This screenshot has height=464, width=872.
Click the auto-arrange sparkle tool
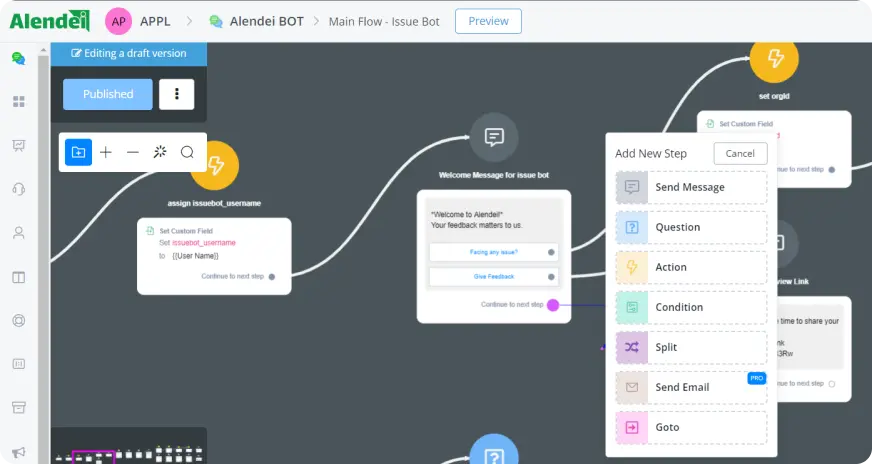pos(160,152)
